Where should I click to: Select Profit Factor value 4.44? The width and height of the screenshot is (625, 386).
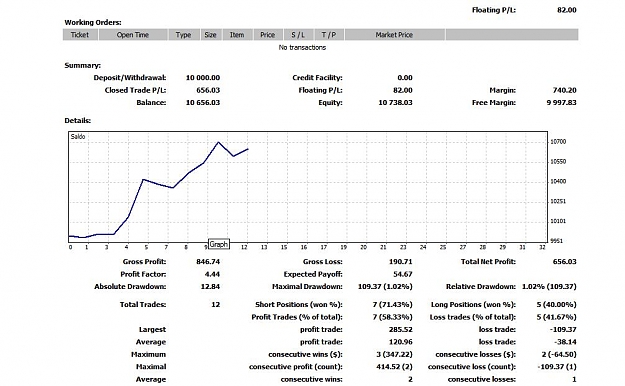coord(212,274)
